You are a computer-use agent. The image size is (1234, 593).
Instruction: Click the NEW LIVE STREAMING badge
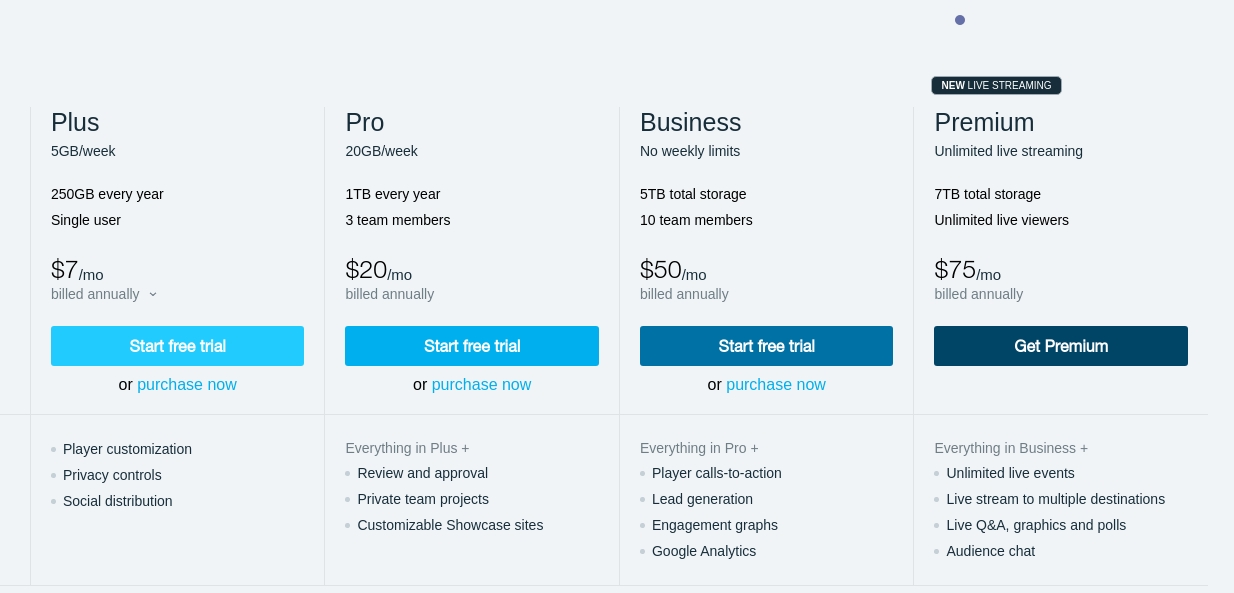pyautogui.click(x=996, y=86)
